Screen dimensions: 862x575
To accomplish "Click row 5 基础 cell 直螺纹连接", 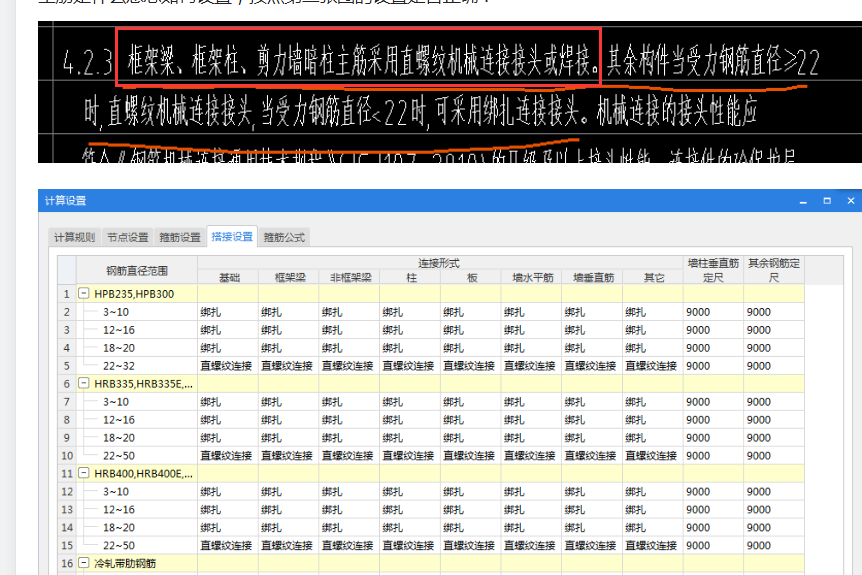I will tap(228, 366).
